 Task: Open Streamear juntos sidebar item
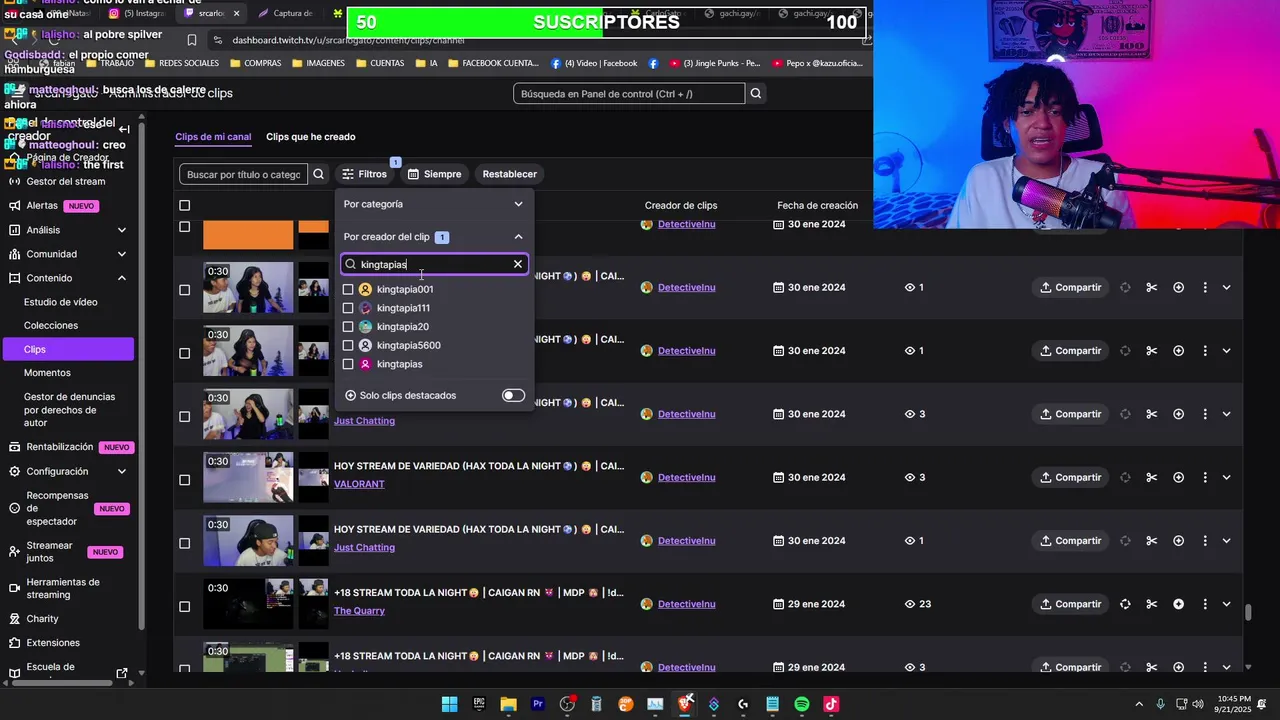tap(49, 552)
